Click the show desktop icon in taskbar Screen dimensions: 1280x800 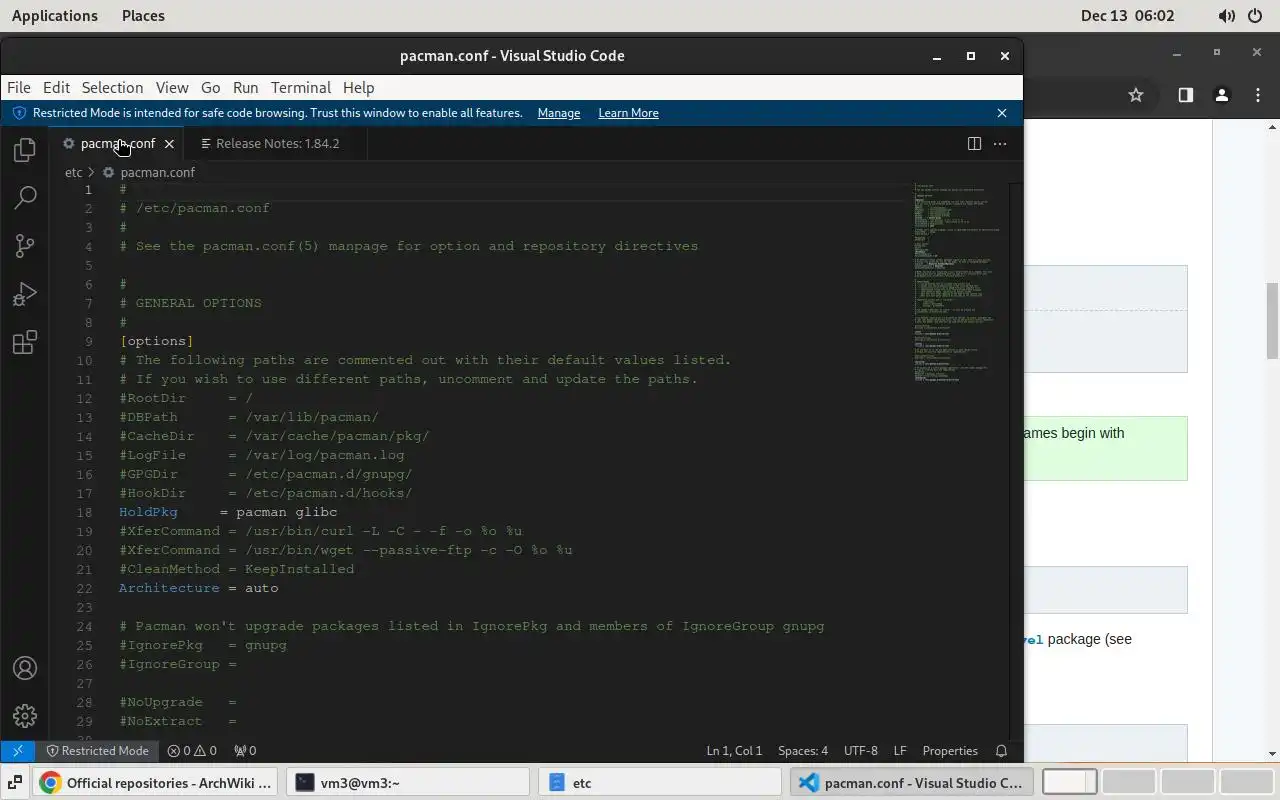pyautogui.click(x=17, y=783)
